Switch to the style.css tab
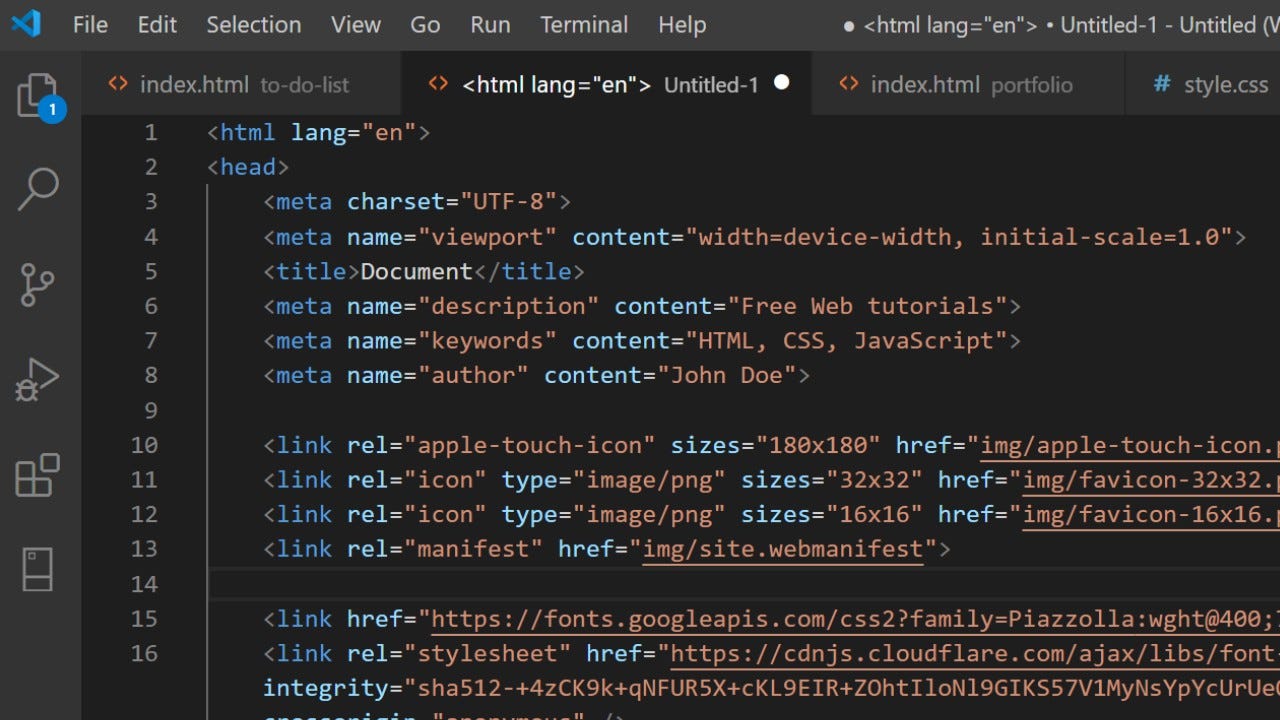 [x=1225, y=84]
